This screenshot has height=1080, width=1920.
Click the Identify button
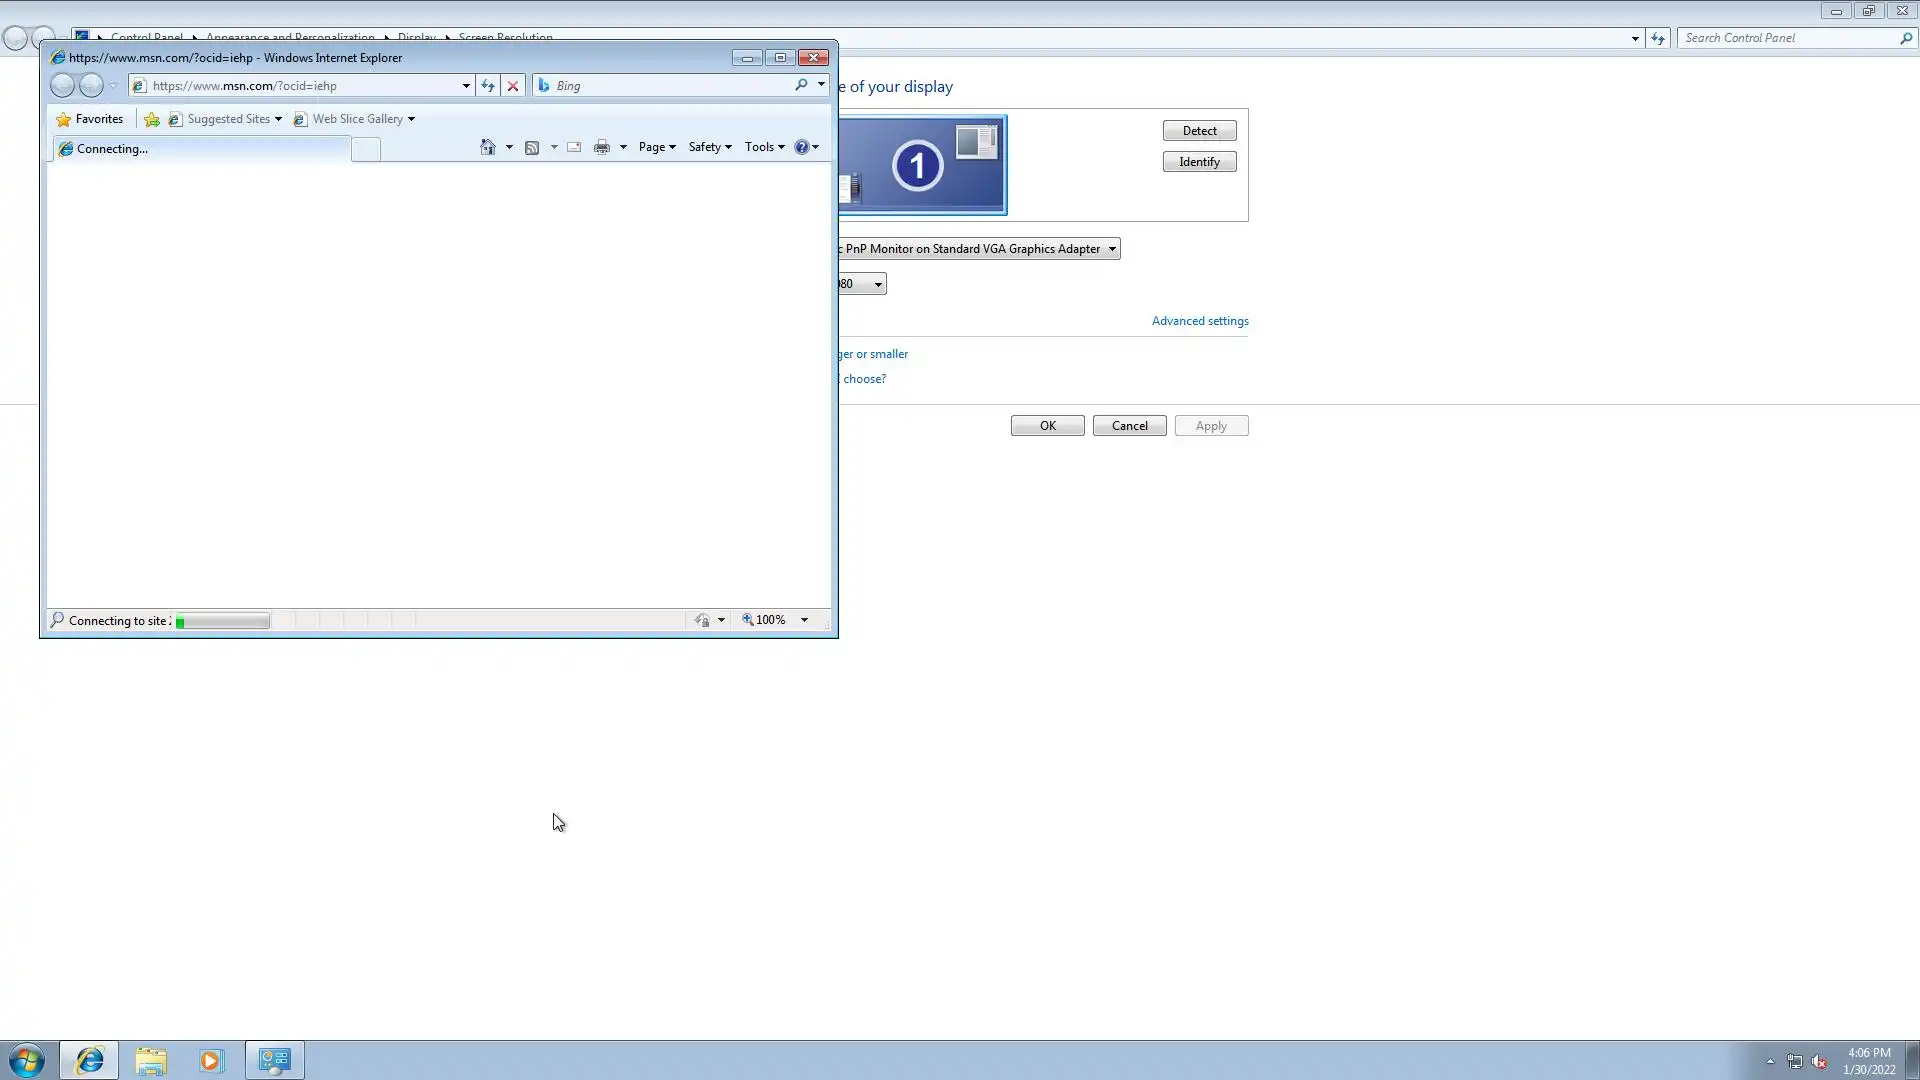pos(1199,162)
